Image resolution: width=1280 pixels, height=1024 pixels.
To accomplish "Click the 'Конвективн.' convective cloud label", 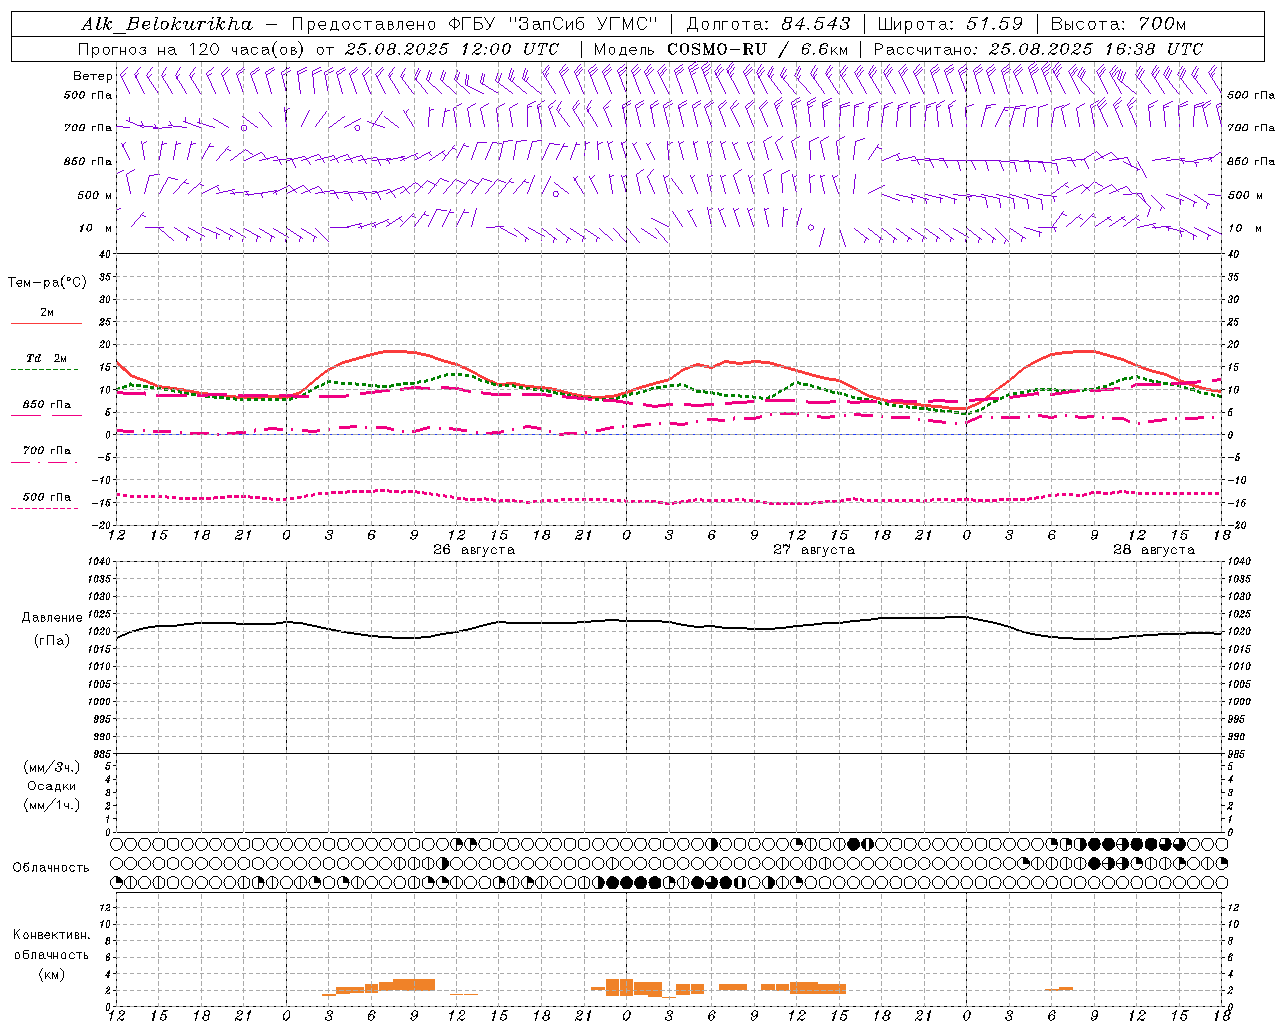I will pyautogui.click(x=51, y=935).
